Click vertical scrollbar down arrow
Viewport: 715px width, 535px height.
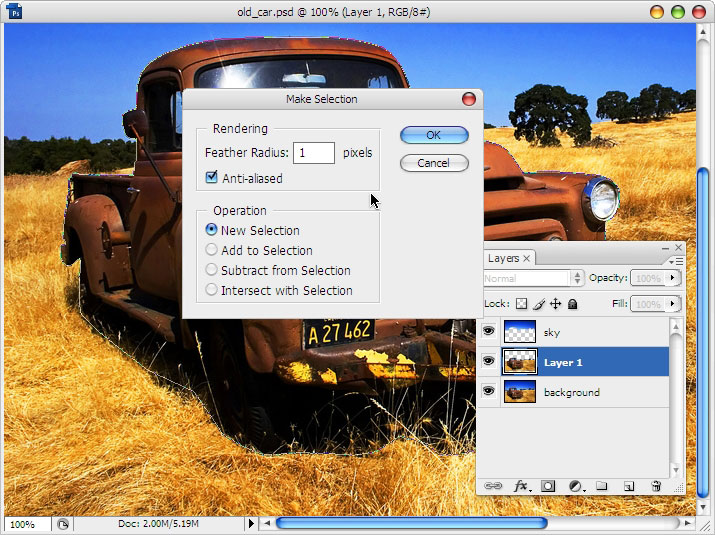pyautogui.click(x=703, y=507)
